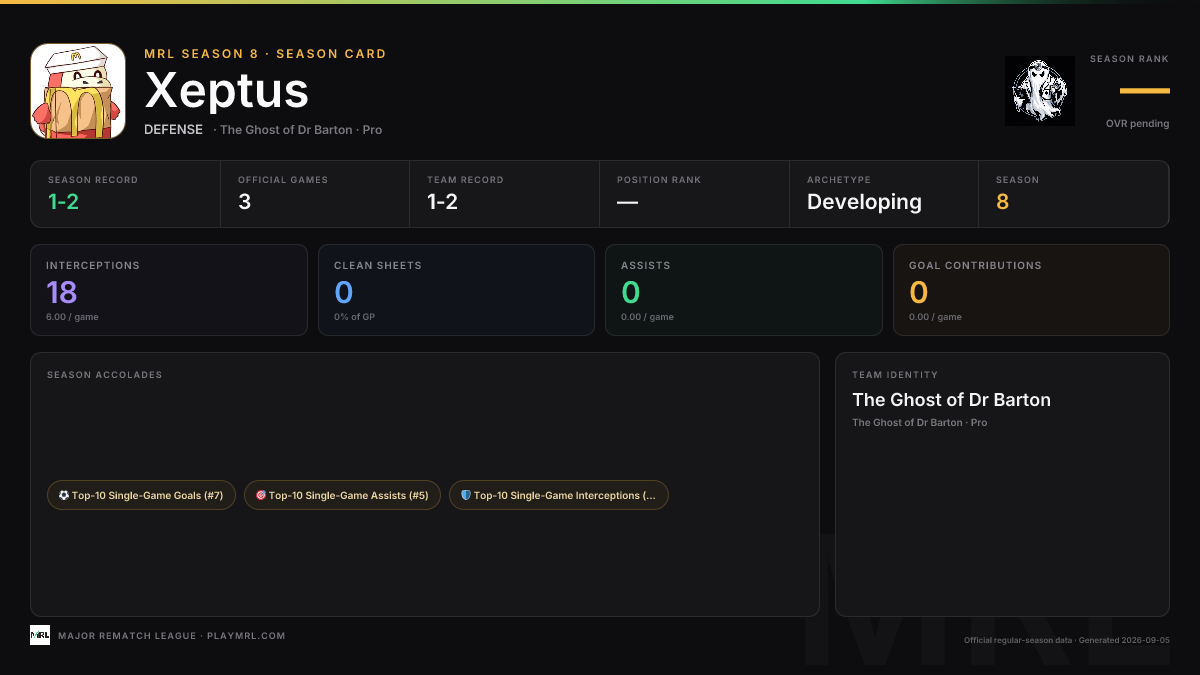
Task: Click MRL Season 8 · Season Card label
Action: [265, 54]
